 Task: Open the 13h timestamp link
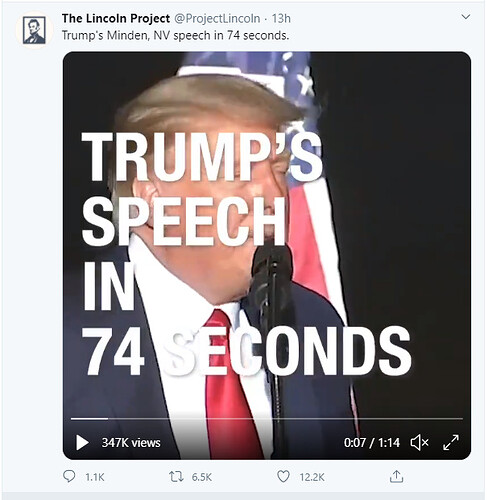[281, 18]
